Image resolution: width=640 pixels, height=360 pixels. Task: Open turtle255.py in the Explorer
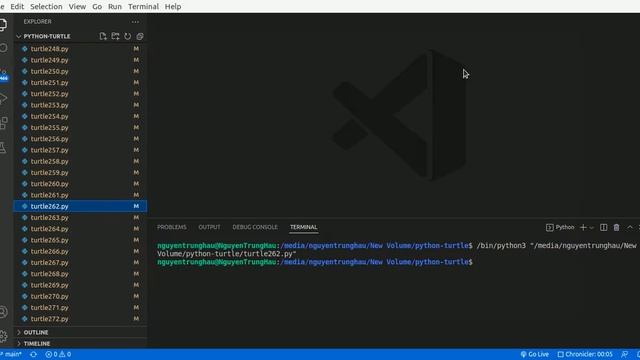click(x=81, y=128)
